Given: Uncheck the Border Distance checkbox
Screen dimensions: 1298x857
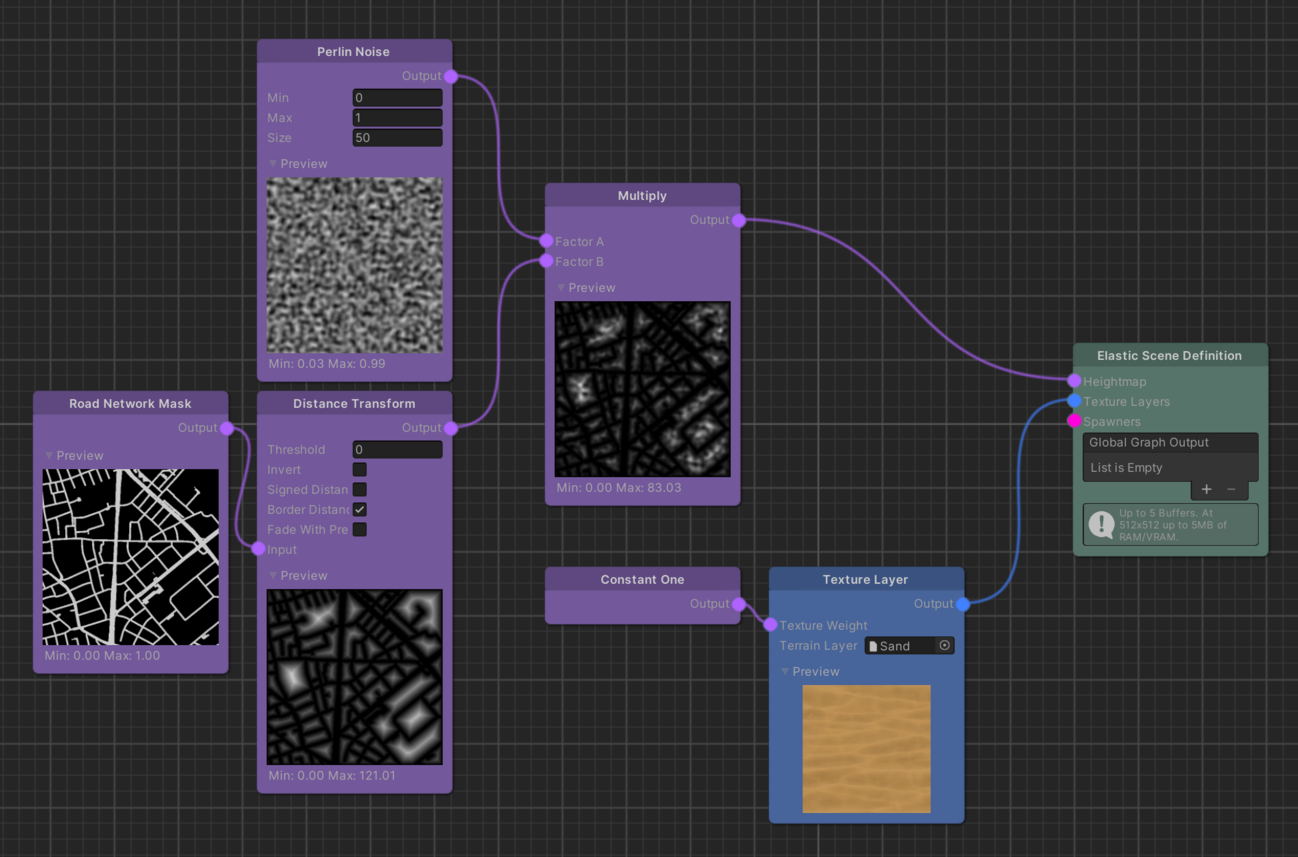Looking at the screenshot, I should [x=359, y=509].
